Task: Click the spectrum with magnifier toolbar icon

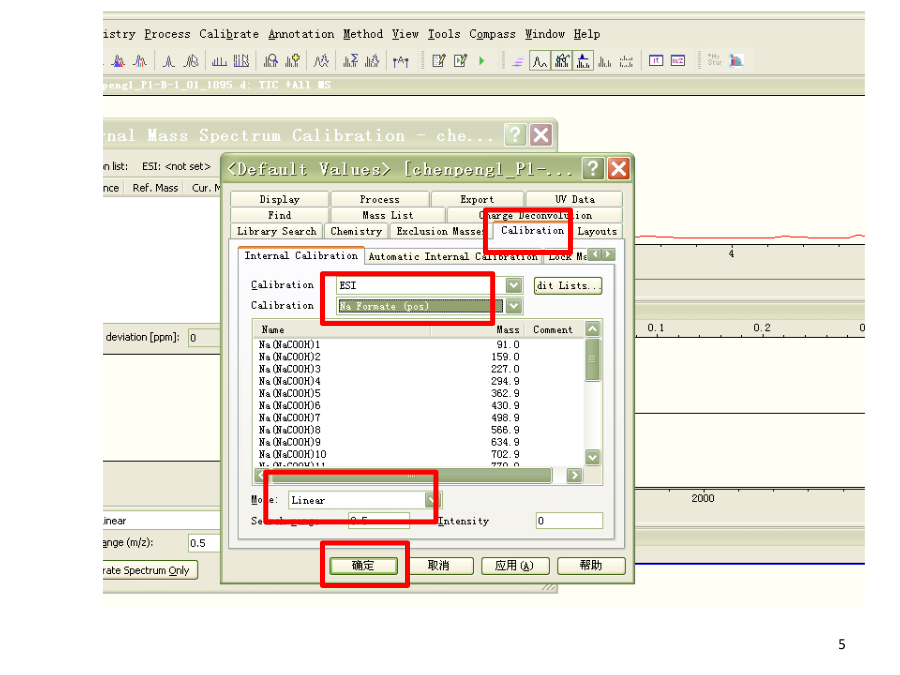Action: (x=270, y=61)
